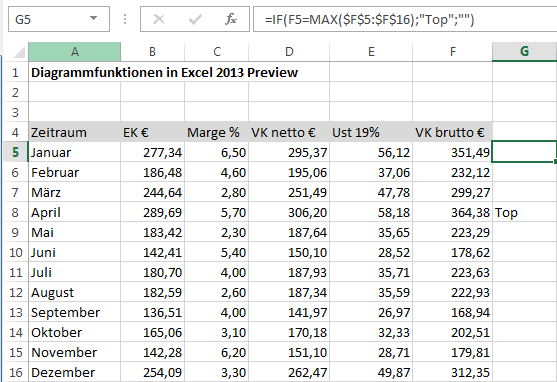Click the 'Marge %' header cell
The image size is (557, 382).
pyautogui.click(x=217, y=133)
